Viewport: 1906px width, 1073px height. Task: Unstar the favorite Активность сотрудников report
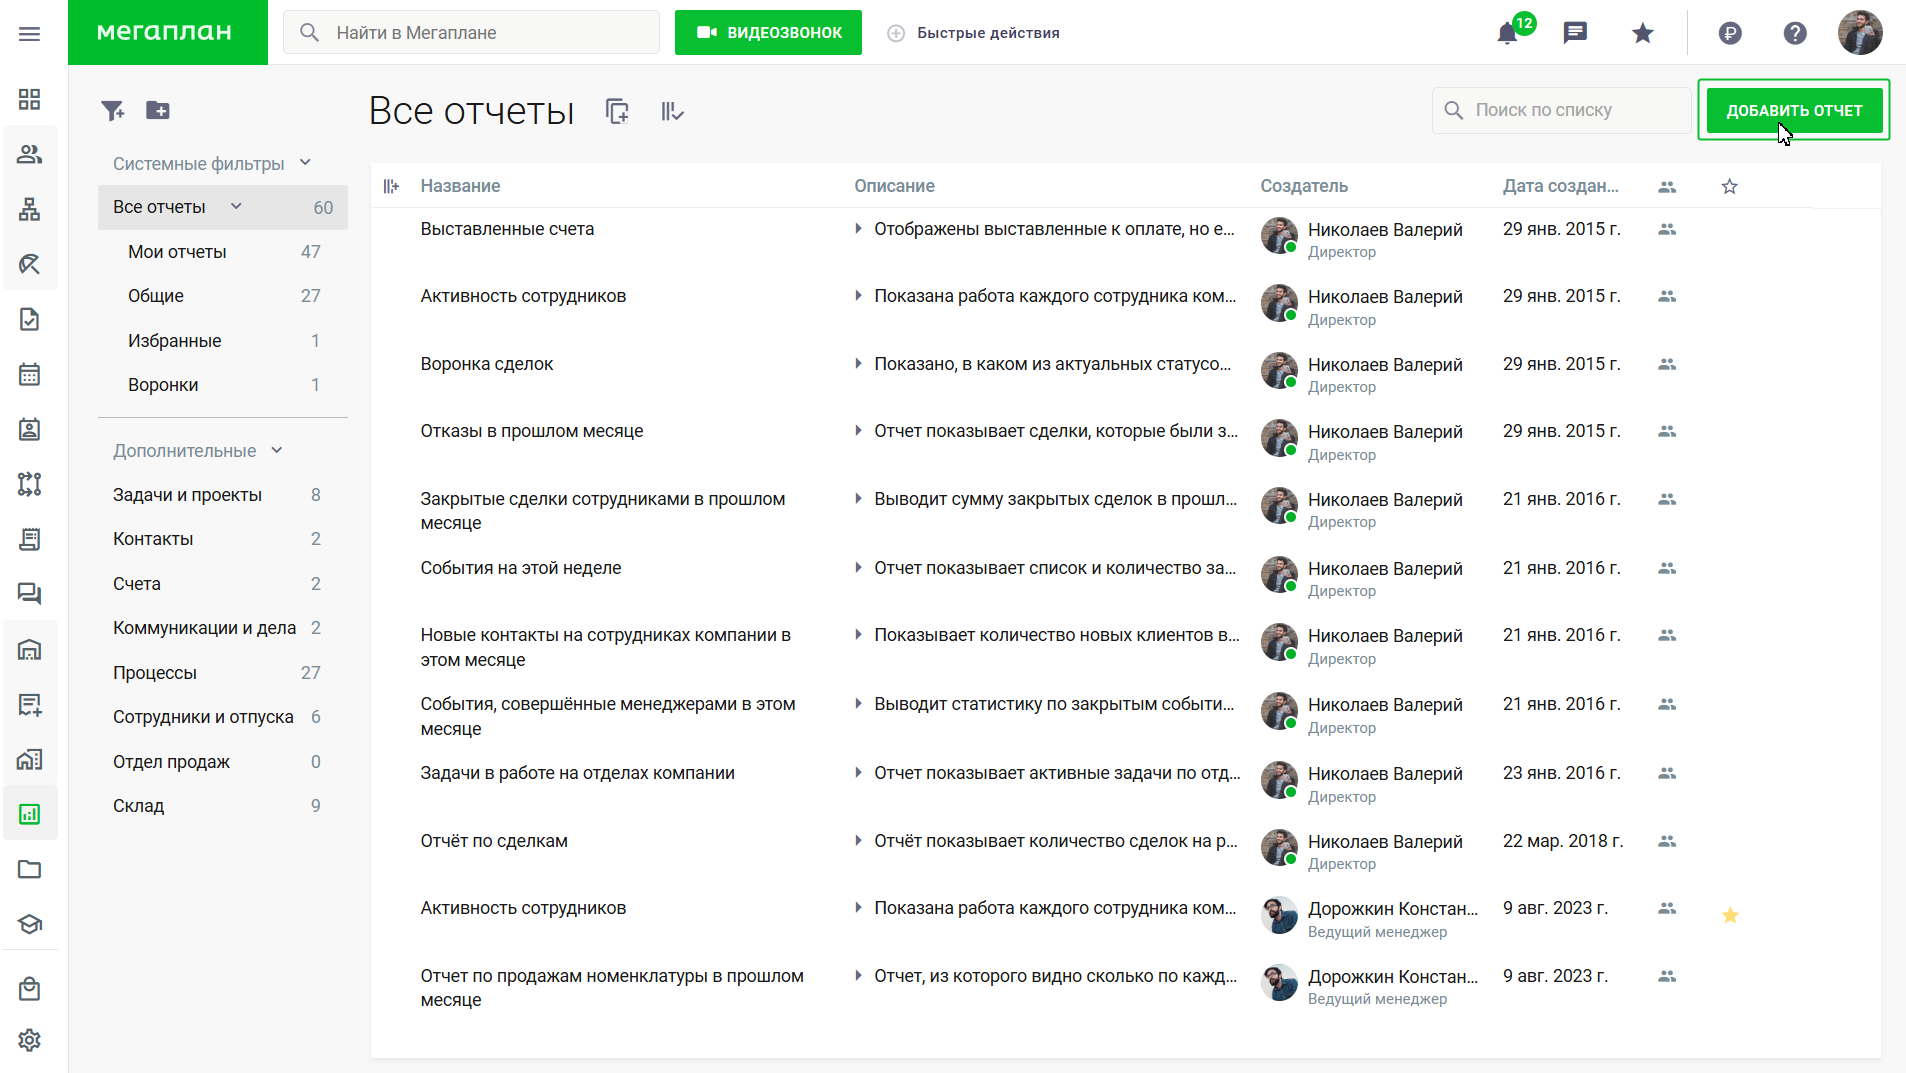[1730, 915]
